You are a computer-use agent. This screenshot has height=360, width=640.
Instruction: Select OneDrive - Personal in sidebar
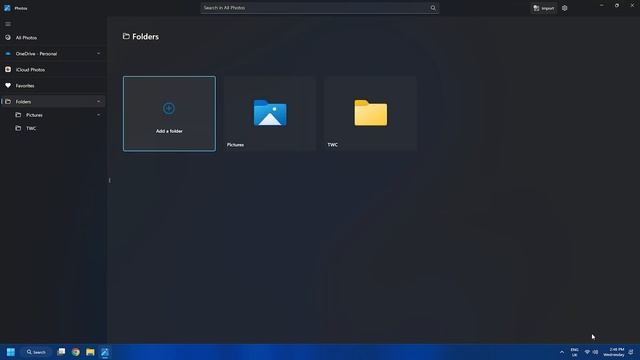click(x=53, y=54)
